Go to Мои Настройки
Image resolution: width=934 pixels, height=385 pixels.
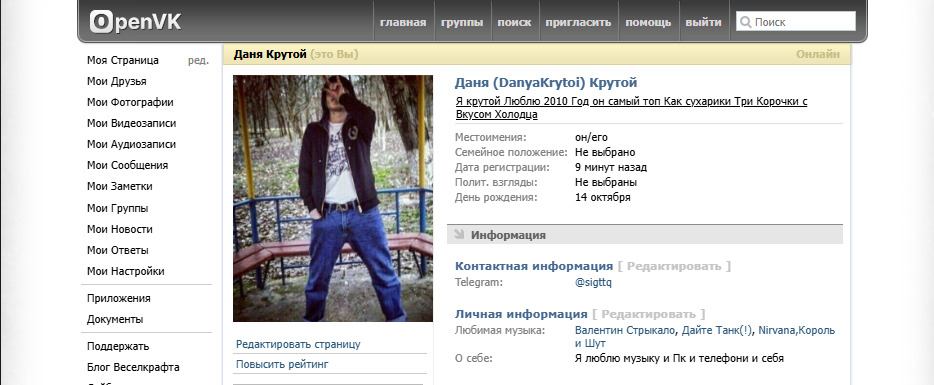click(126, 271)
